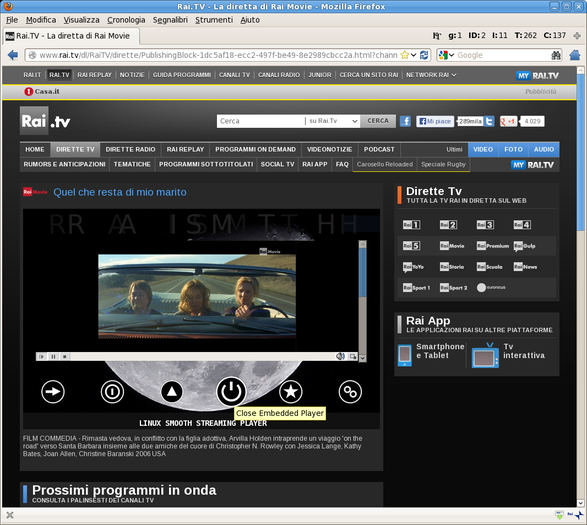Click the play button in the player bar
587x525 pixels.
click(x=42, y=356)
